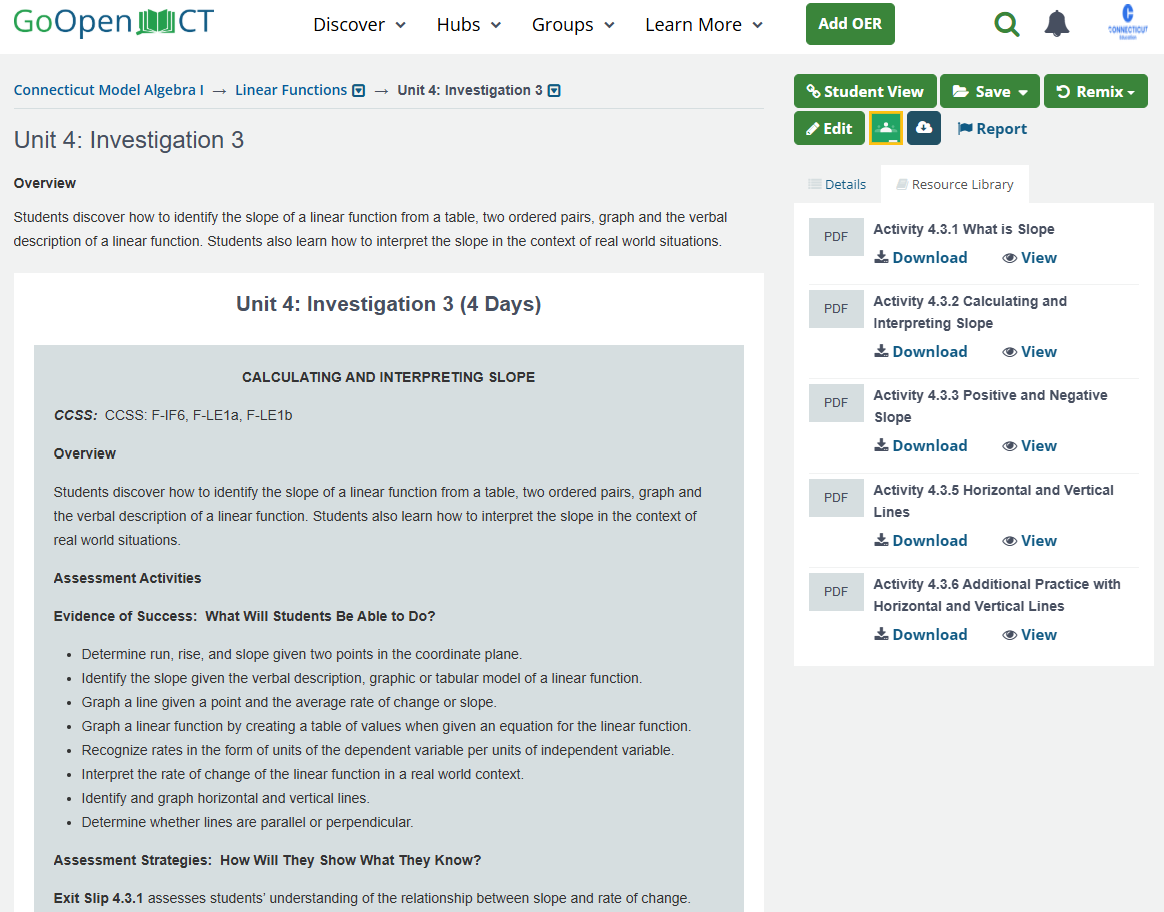Download Activity 4.3.1 What is Slope
The height and width of the screenshot is (912, 1164).
pyautogui.click(x=920, y=258)
